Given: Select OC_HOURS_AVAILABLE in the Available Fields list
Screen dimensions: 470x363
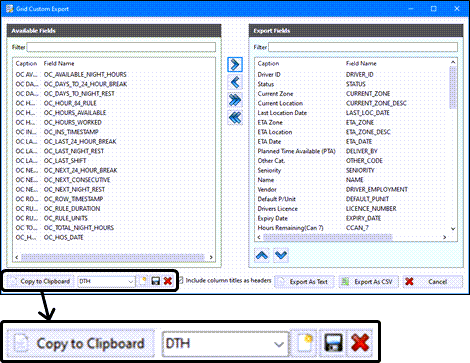Looking at the screenshot, I should 75,113.
